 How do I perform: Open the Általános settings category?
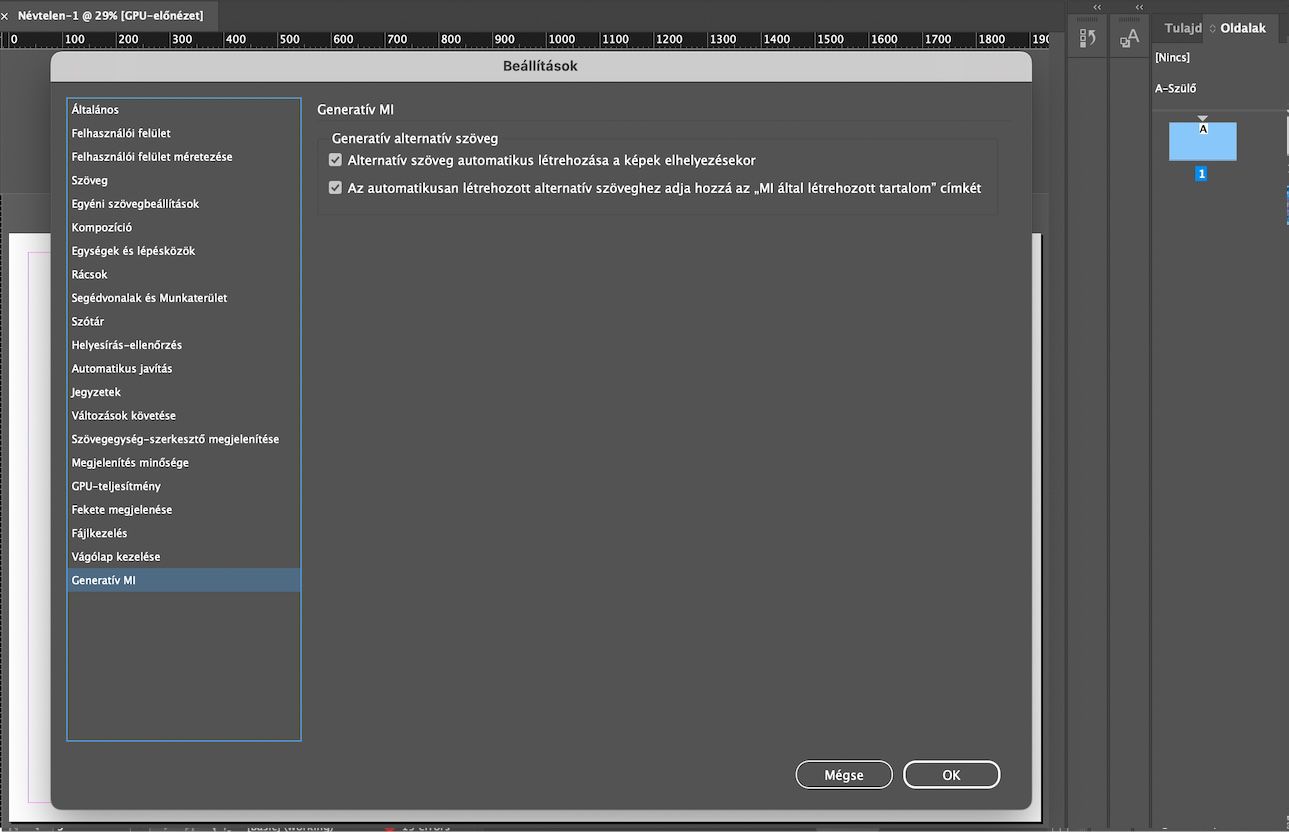[184, 110]
